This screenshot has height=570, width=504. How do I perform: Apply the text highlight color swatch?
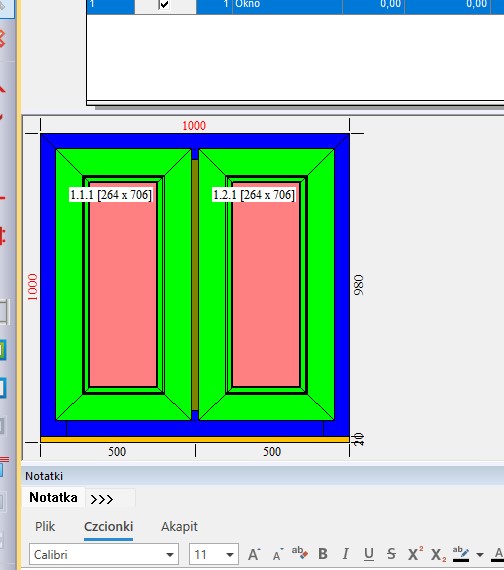pos(461,554)
